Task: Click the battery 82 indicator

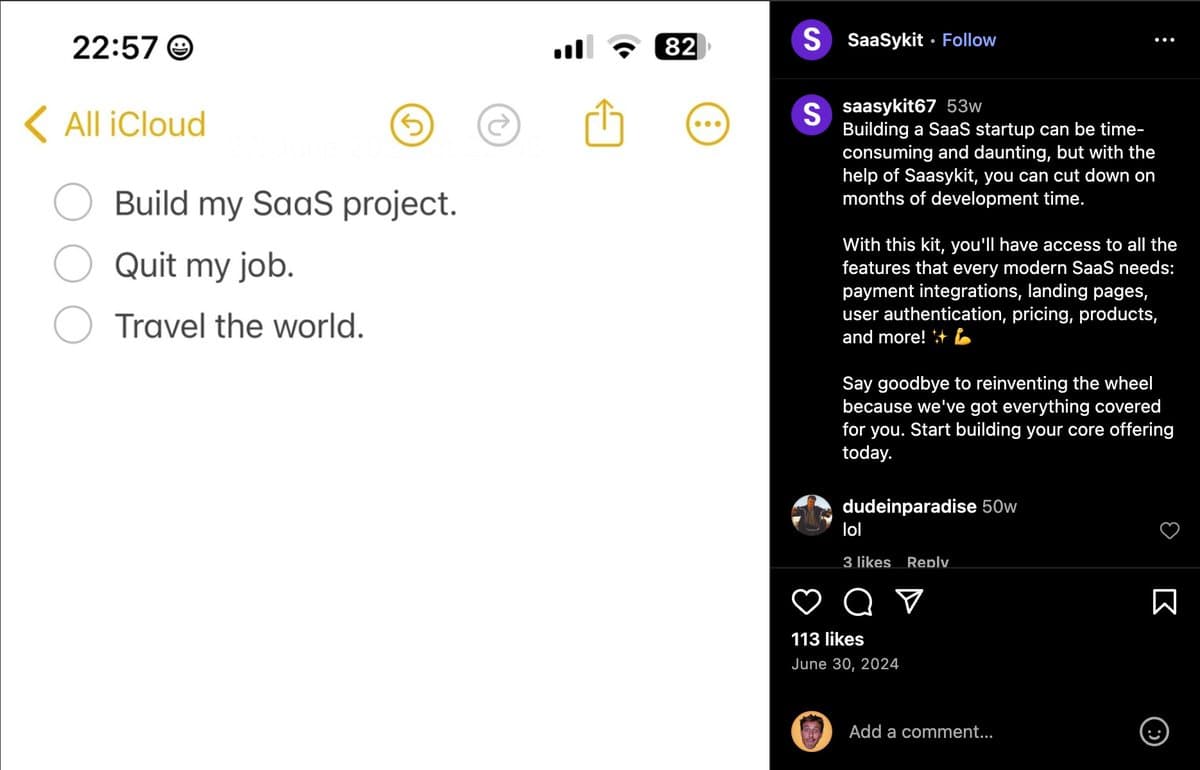Action: tap(682, 47)
